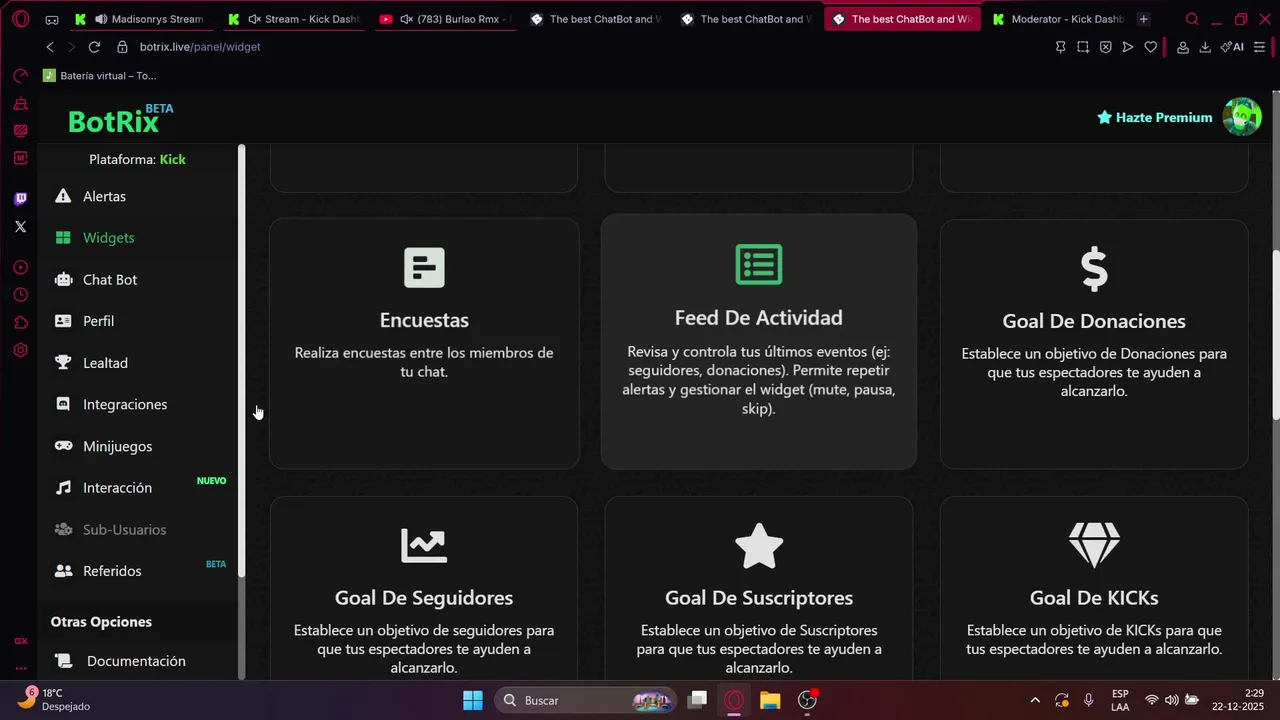The height and width of the screenshot is (720, 1280).
Task: Click the page vertical scrollbar
Action: point(1275,334)
